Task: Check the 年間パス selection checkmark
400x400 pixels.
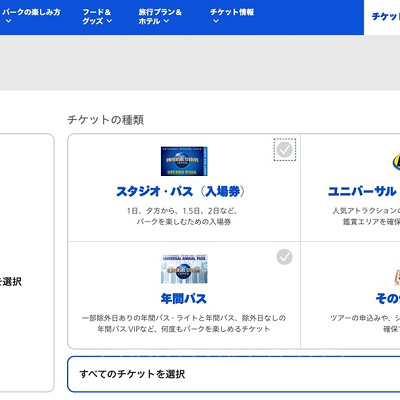Action: (284, 257)
